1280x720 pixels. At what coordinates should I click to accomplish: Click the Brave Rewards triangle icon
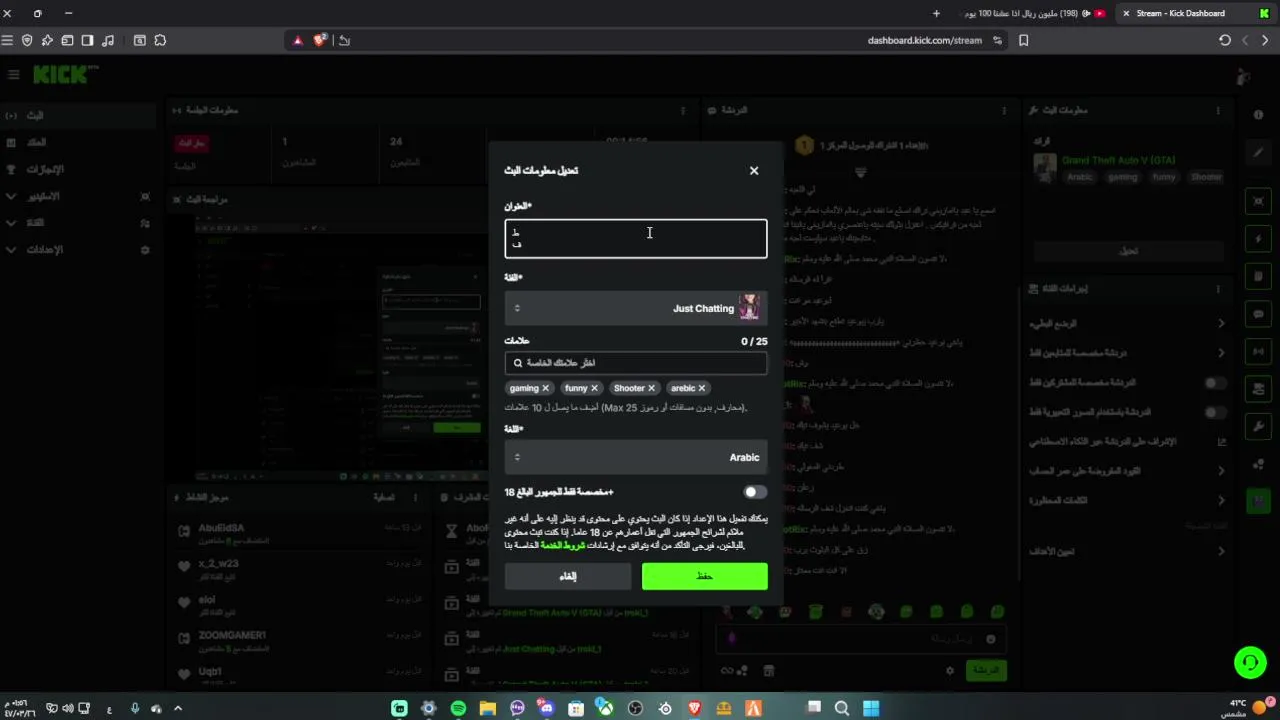(x=298, y=40)
